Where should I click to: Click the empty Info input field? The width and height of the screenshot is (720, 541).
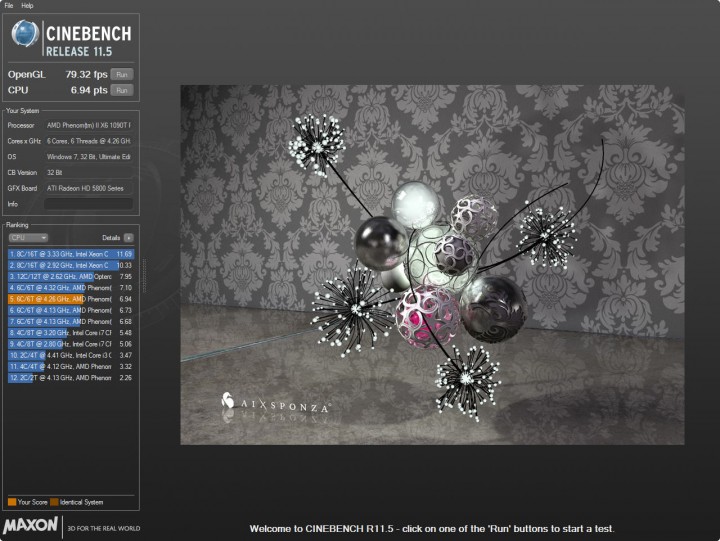coord(88,204)
